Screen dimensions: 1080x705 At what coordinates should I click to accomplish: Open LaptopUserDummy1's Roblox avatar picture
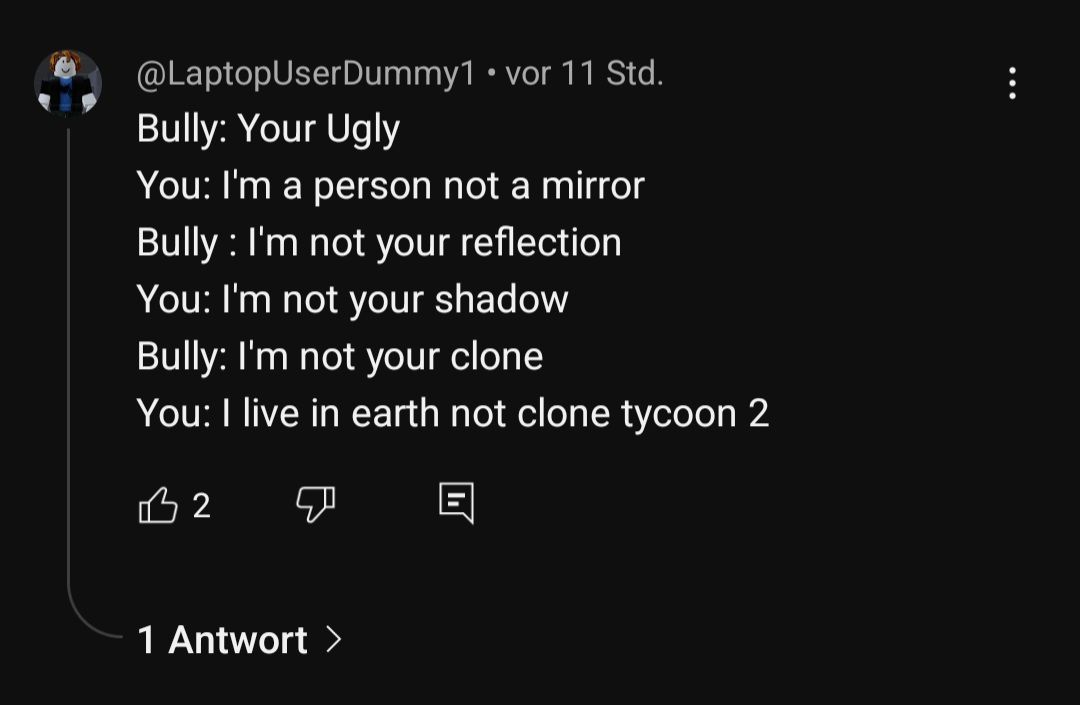click(x=68, y=83)
